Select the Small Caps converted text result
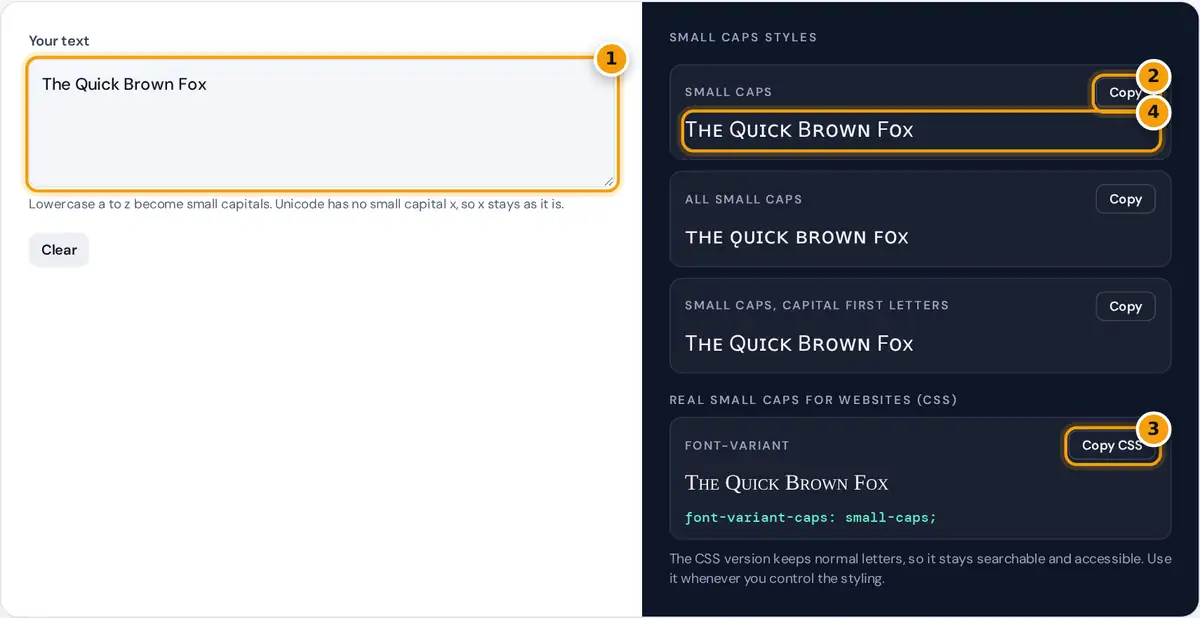The width and height of the screenshot is (1200, 618). [799, 130]
